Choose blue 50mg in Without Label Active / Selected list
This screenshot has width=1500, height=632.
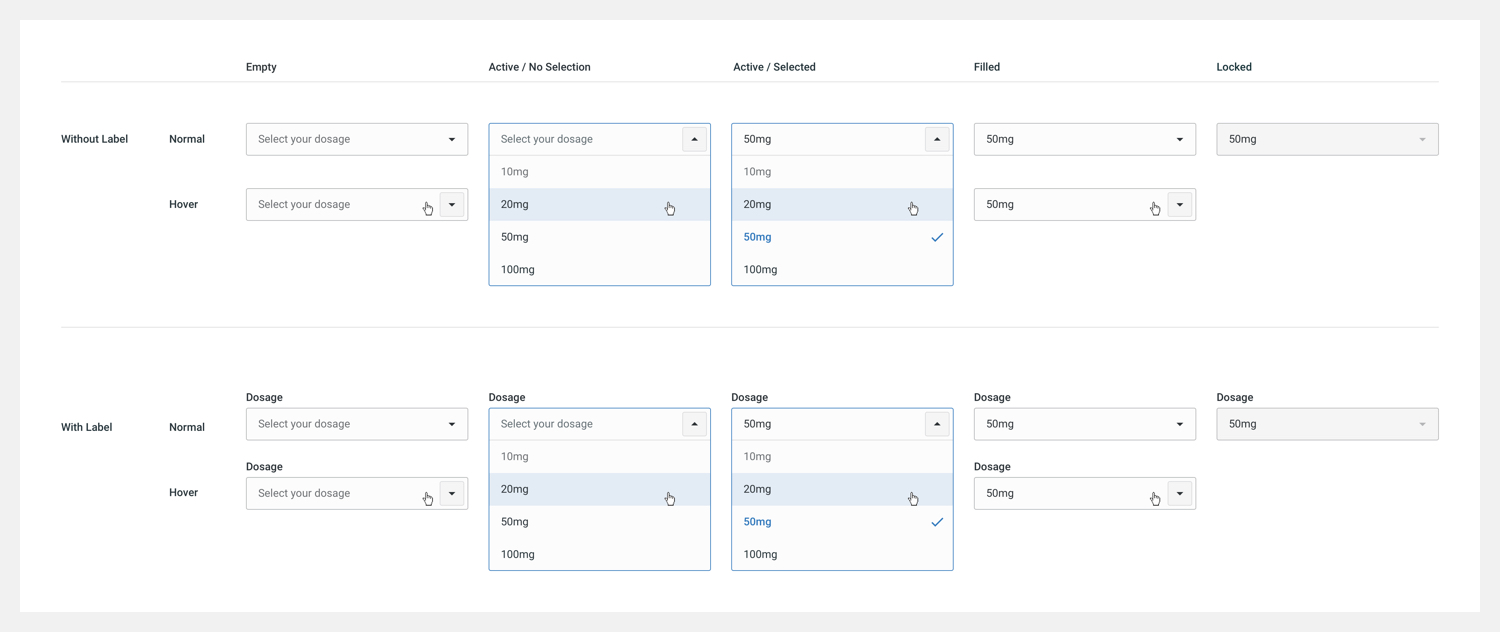pos(842,237)
